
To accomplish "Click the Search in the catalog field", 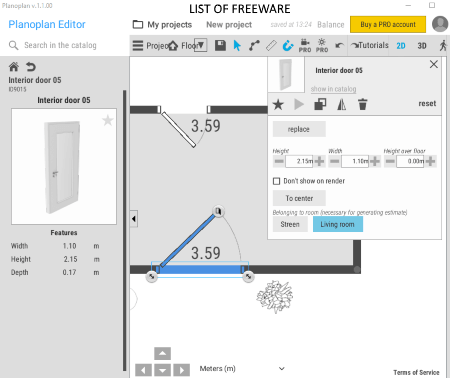I will click(x=60, y=45).
